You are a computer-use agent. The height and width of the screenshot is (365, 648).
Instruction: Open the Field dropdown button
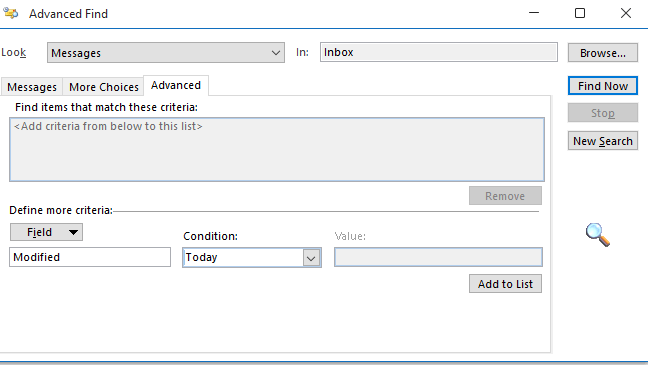click(46, 232)
